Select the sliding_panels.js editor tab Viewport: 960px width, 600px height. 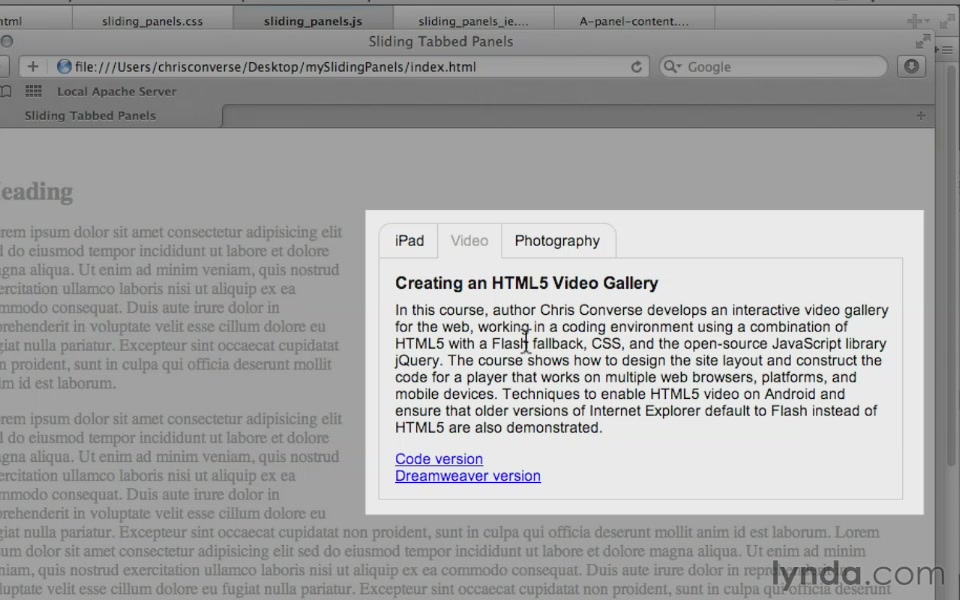(x=313, y=21)
